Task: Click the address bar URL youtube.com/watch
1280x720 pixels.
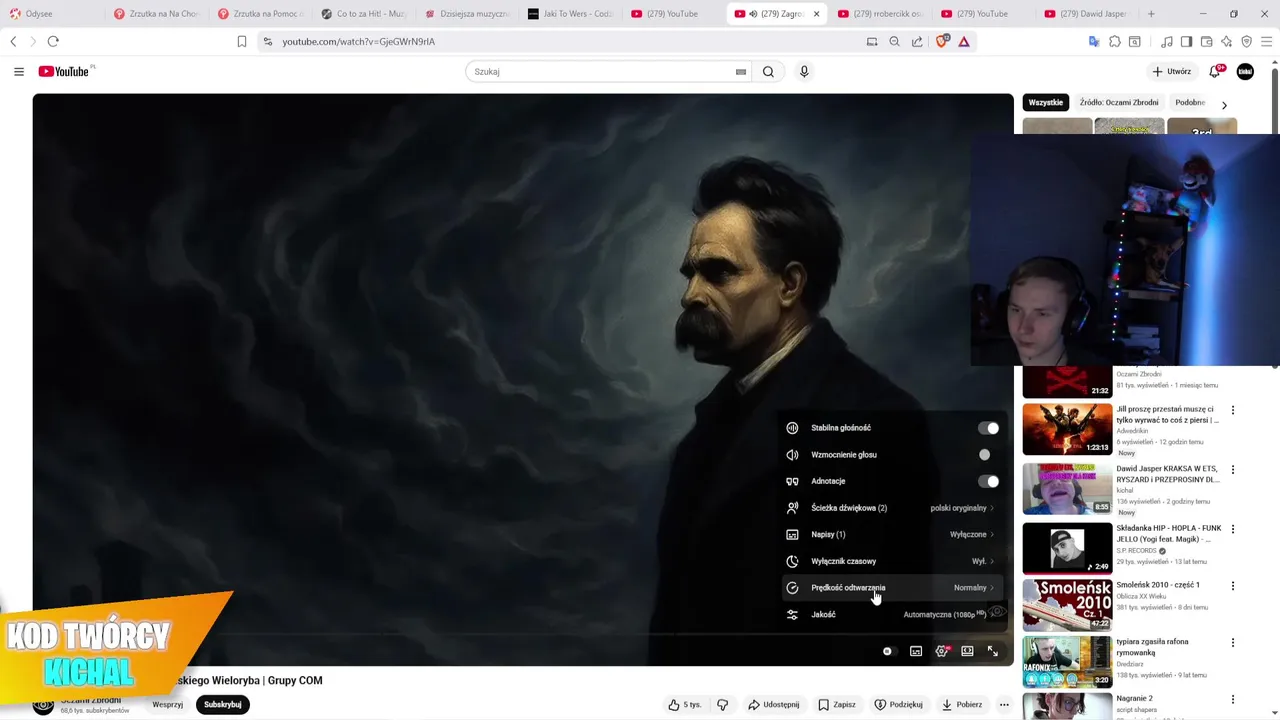Action: (x=358, y=41)
